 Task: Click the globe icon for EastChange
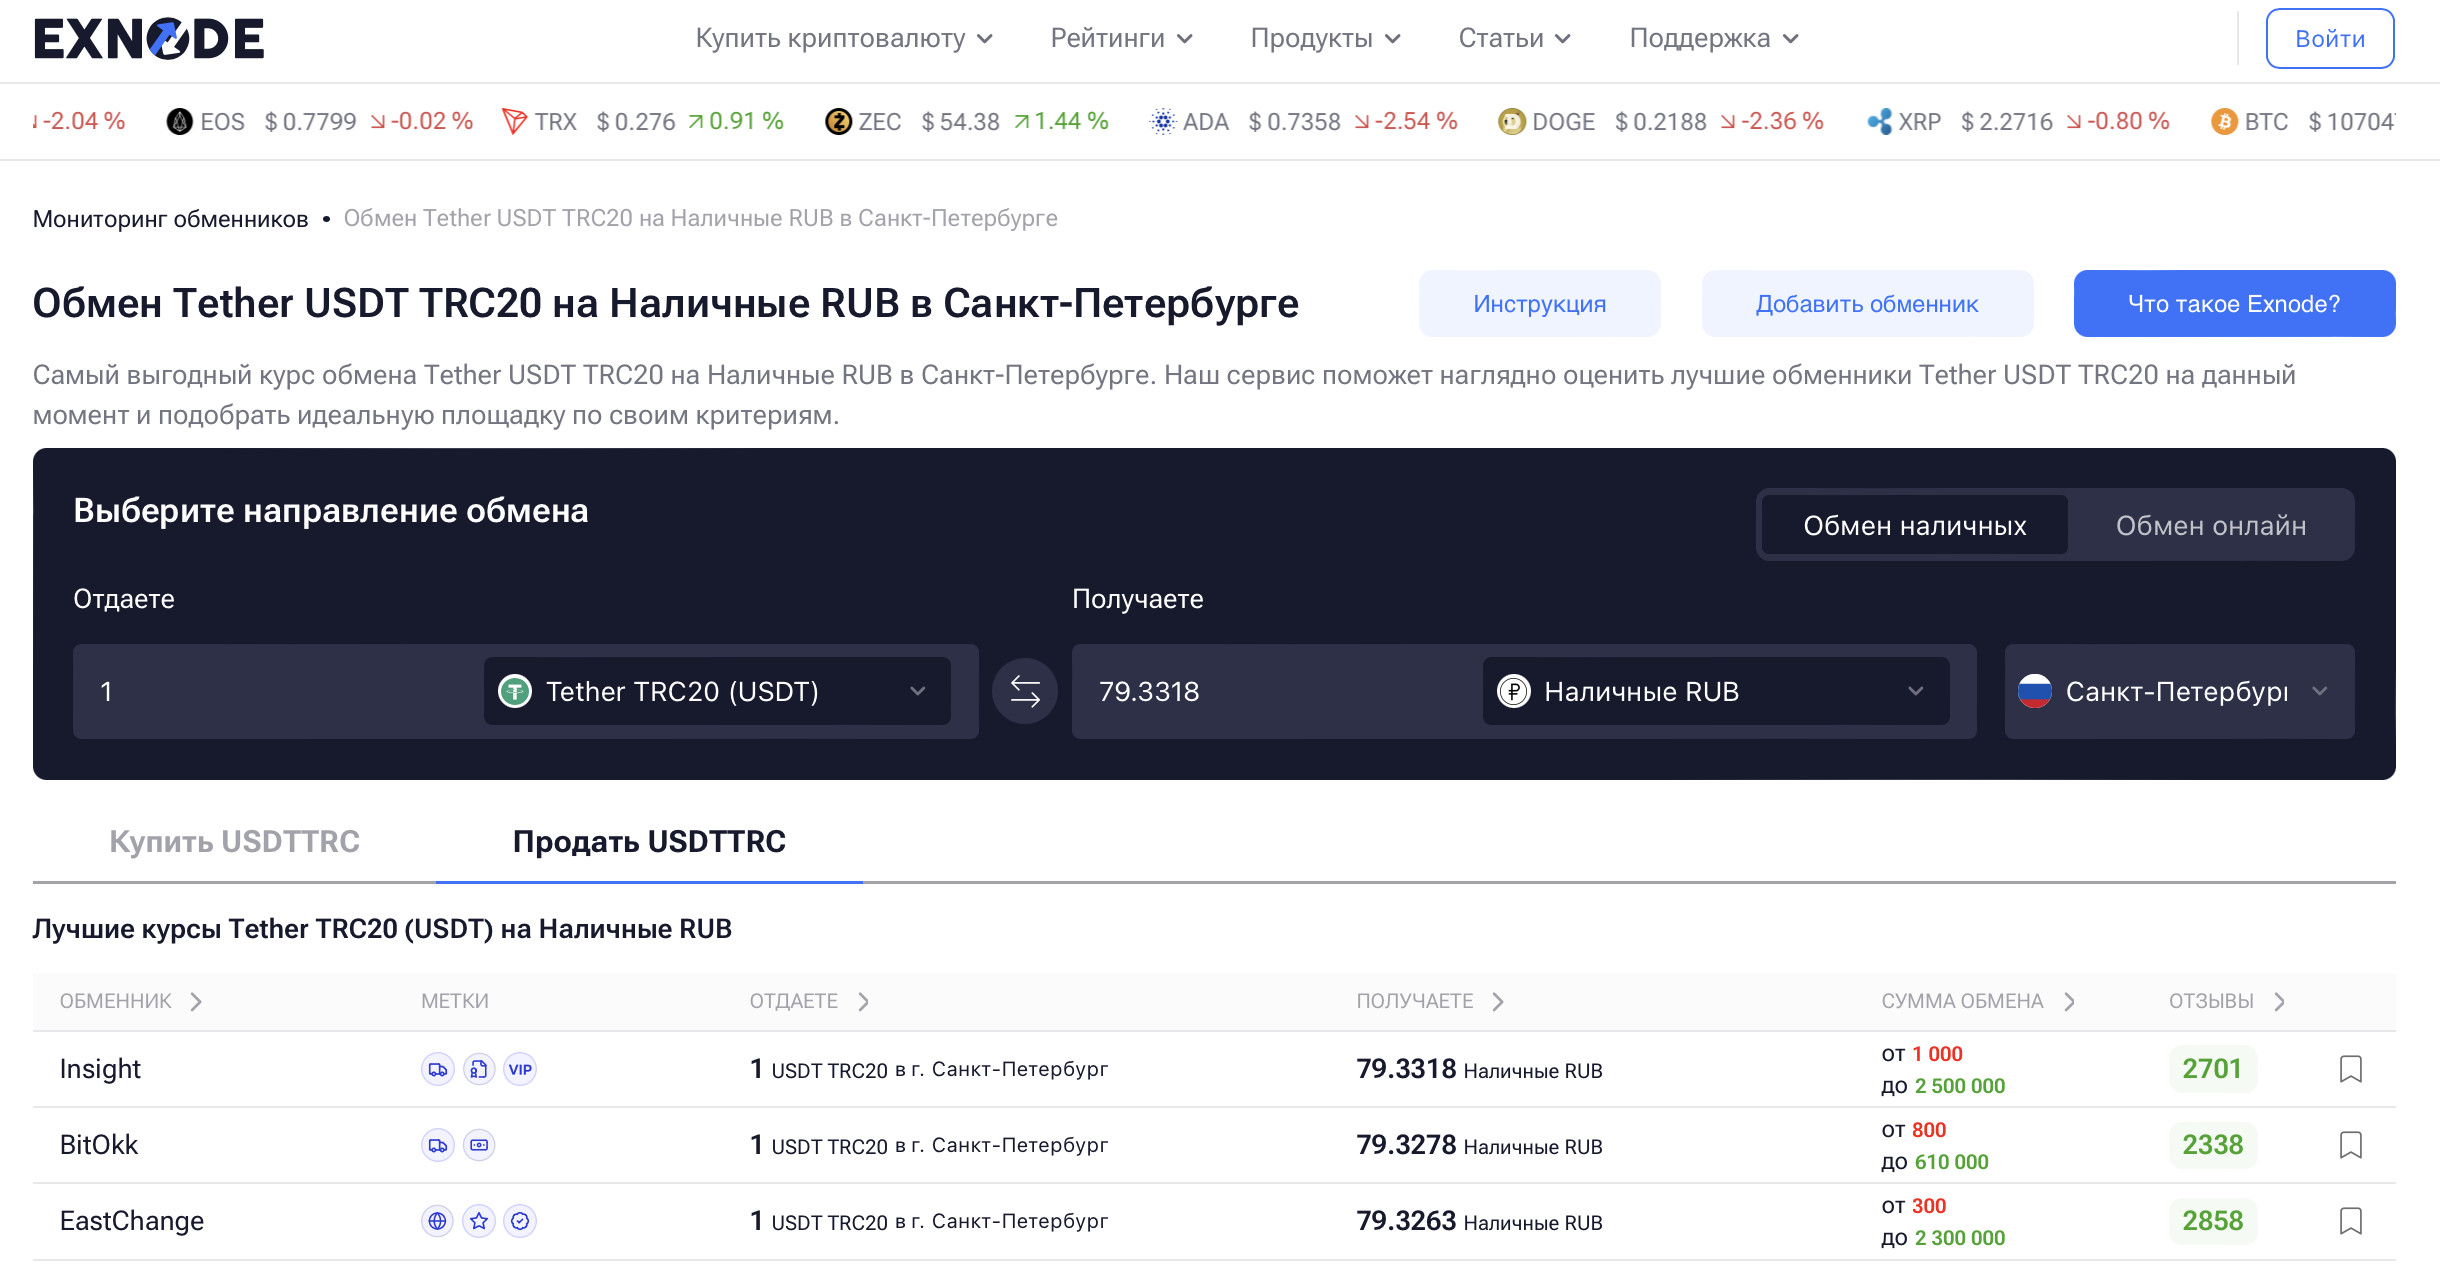[438, 1221]
